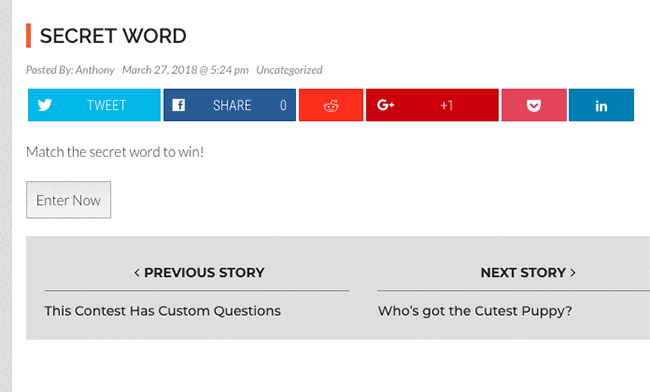Go to NEXT STORY heading
Image resolution: width=650 pixels, height=392 pixels.
point(523,273)
